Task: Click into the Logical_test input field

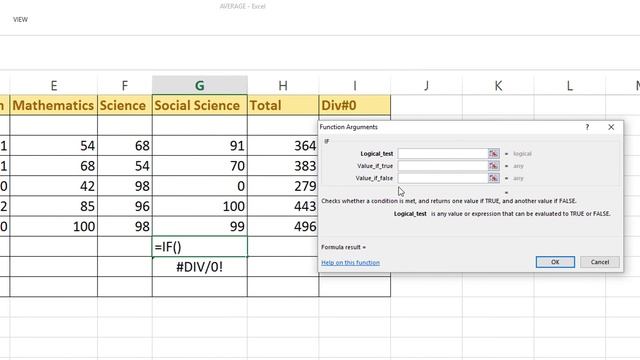Action: coord(443,153)
